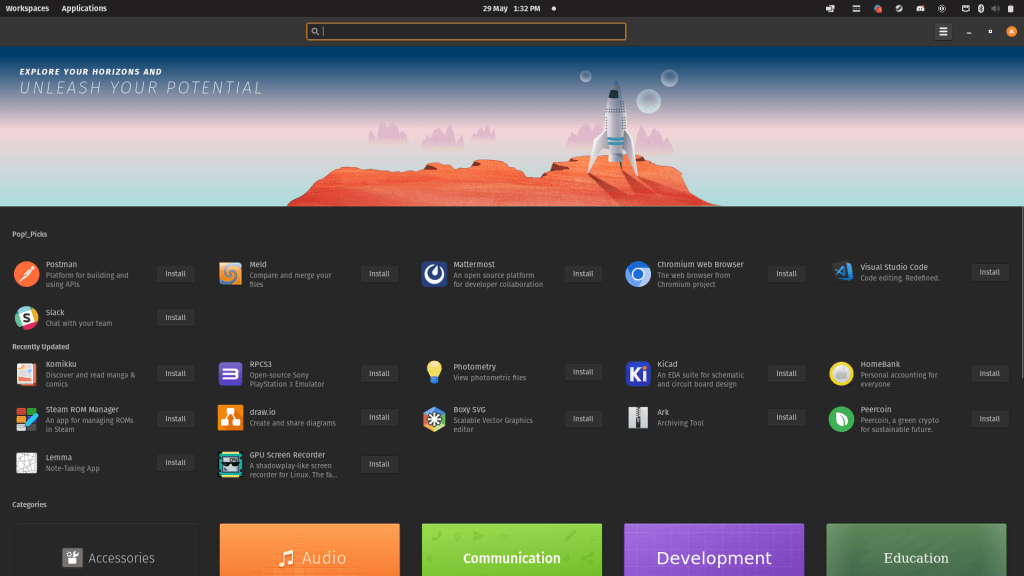Image resolution: width=1024 pixels, height=576 pixels.
Task: Open the HomeBank coin icon
Action: pyautogui.click(x=841, y=374)
